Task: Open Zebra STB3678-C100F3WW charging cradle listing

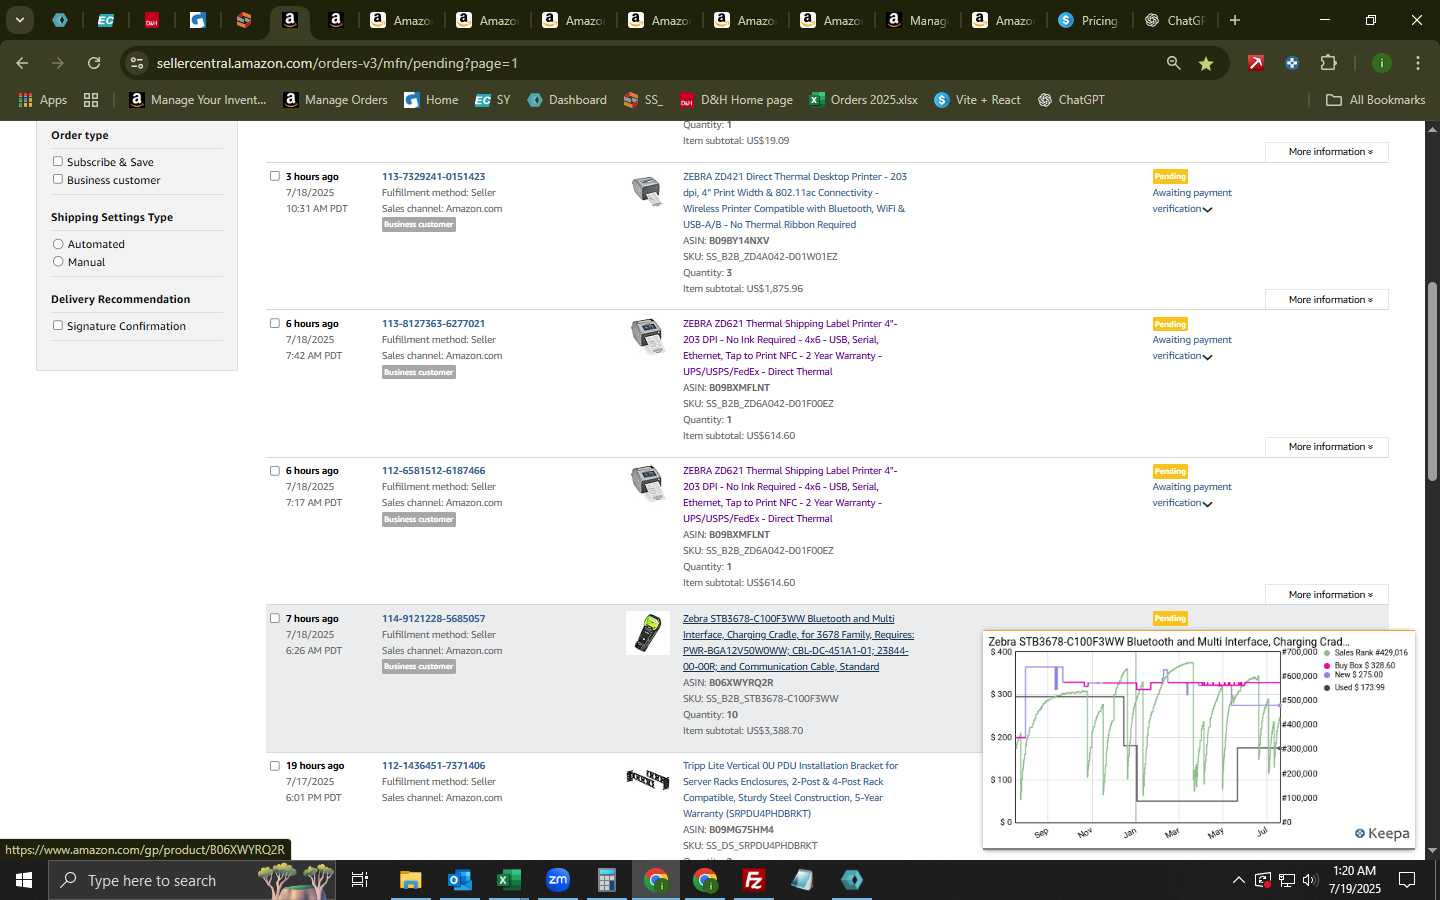Action: [x=798, y=642]
